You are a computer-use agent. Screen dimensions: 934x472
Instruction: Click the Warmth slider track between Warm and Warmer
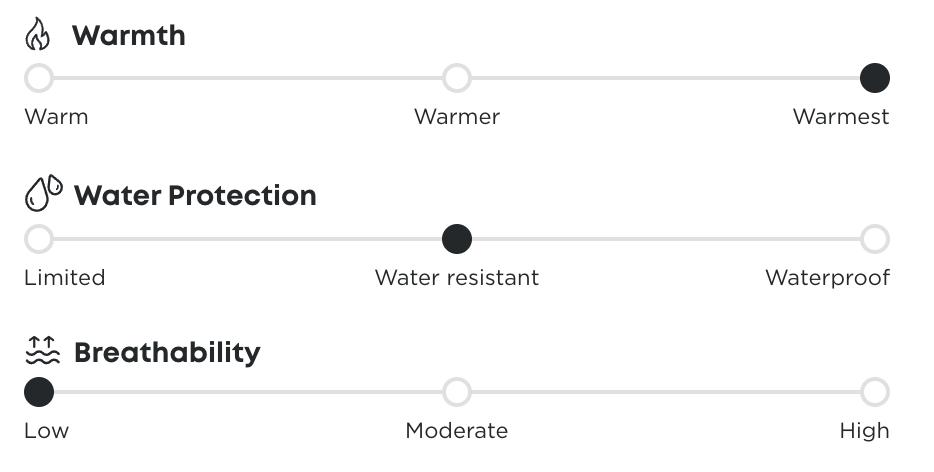click(x=248, y=77)
